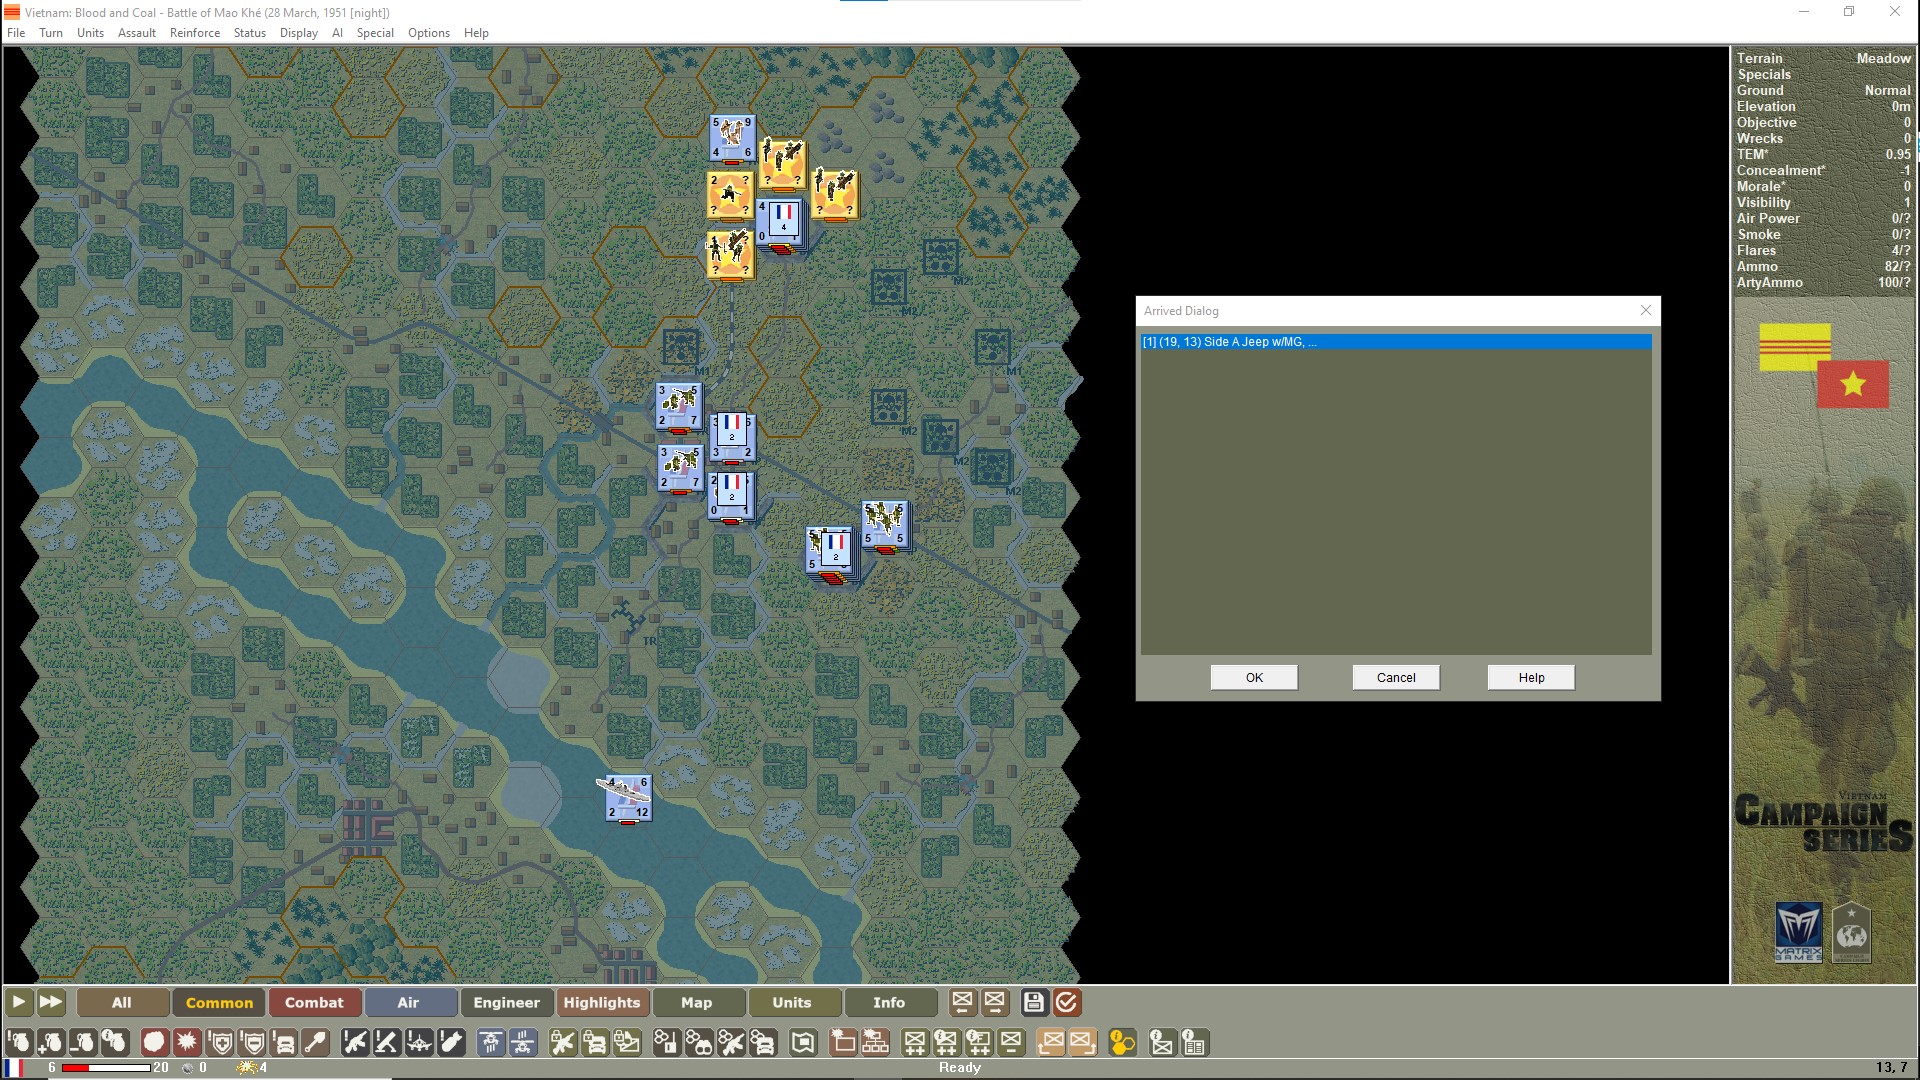Viewport: 1920px width, 1080px height.
Task: Toggle the turn completion checkmark icon
Action: (x=1067, y=1003)
